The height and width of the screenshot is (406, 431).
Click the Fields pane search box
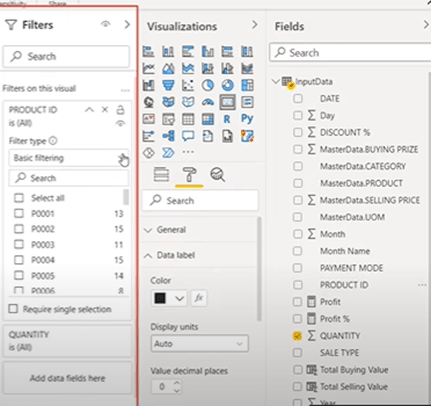350,53
